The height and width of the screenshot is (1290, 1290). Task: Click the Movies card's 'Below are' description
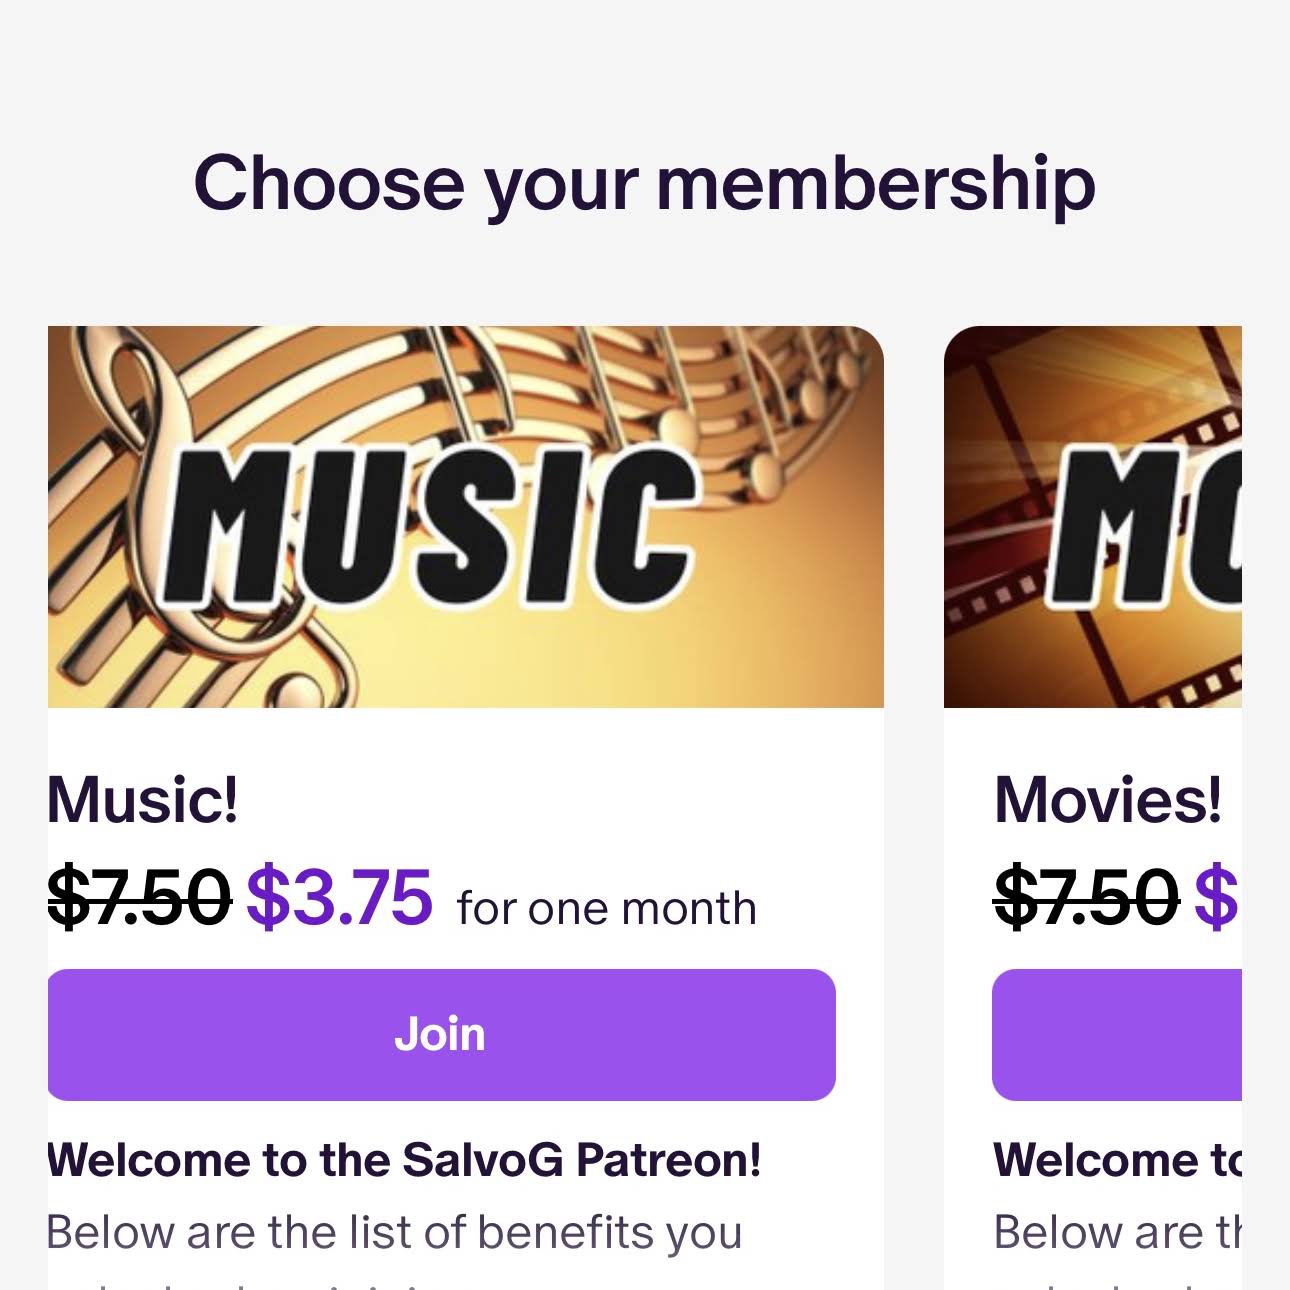tap(1117, 1232)
